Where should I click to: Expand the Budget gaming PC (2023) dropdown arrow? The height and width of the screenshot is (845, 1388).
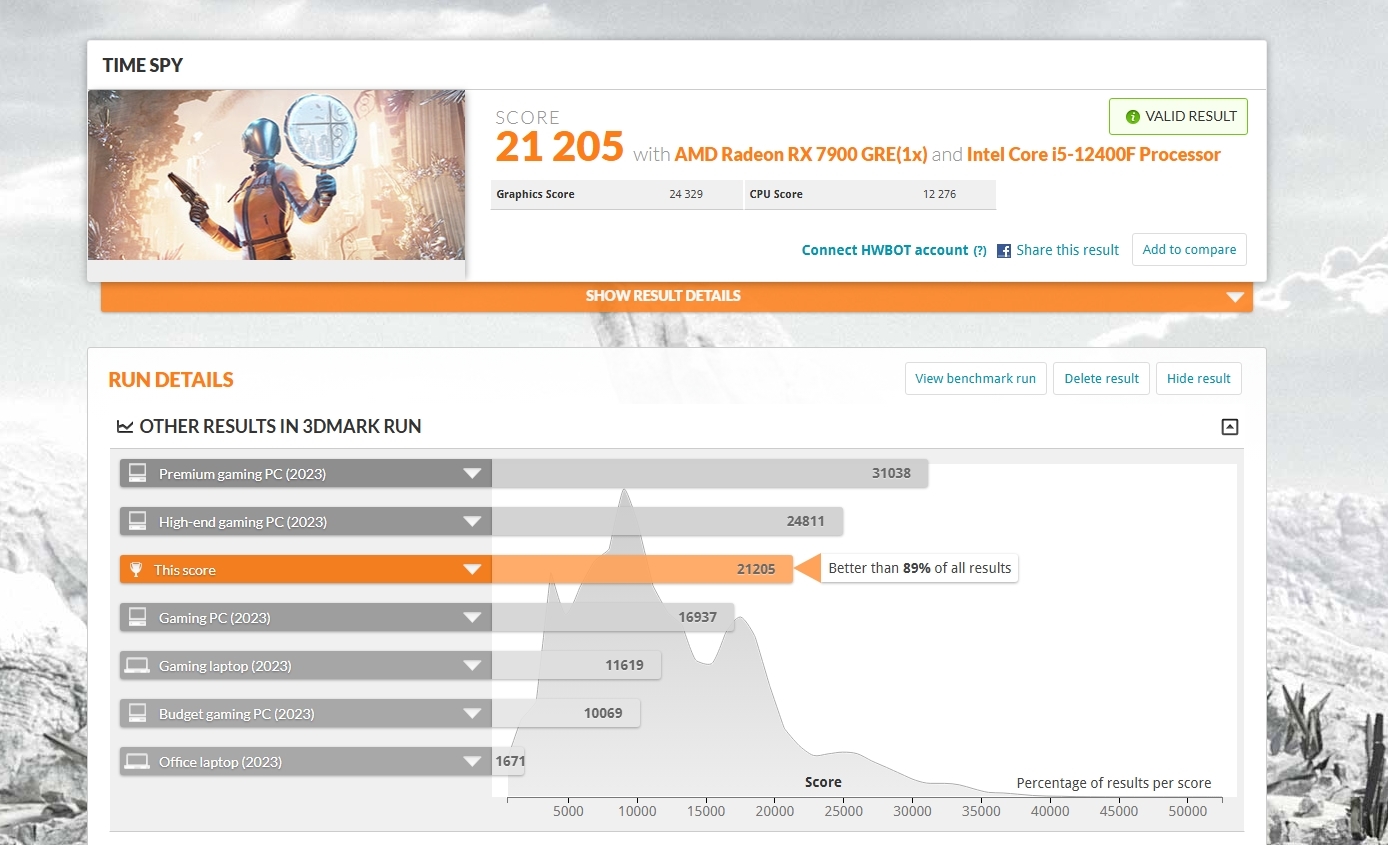[472, 714]
